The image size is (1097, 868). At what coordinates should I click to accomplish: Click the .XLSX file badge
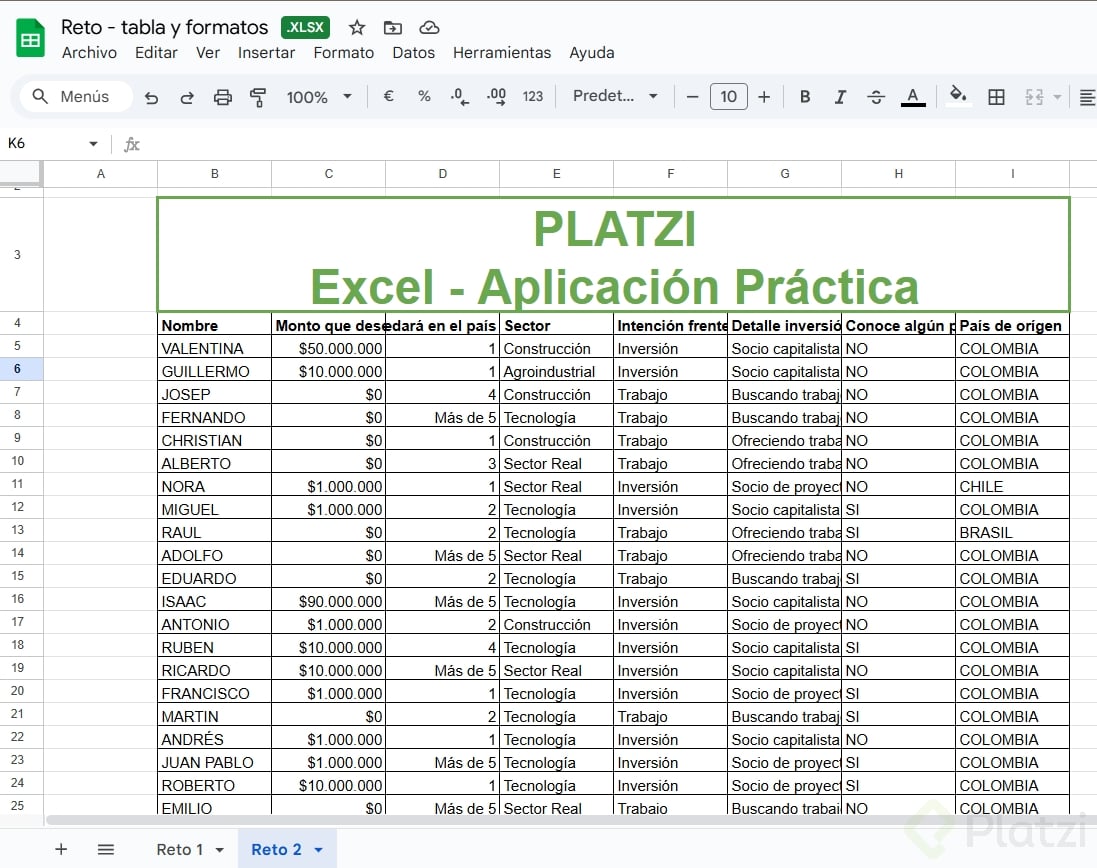(306, 27)
